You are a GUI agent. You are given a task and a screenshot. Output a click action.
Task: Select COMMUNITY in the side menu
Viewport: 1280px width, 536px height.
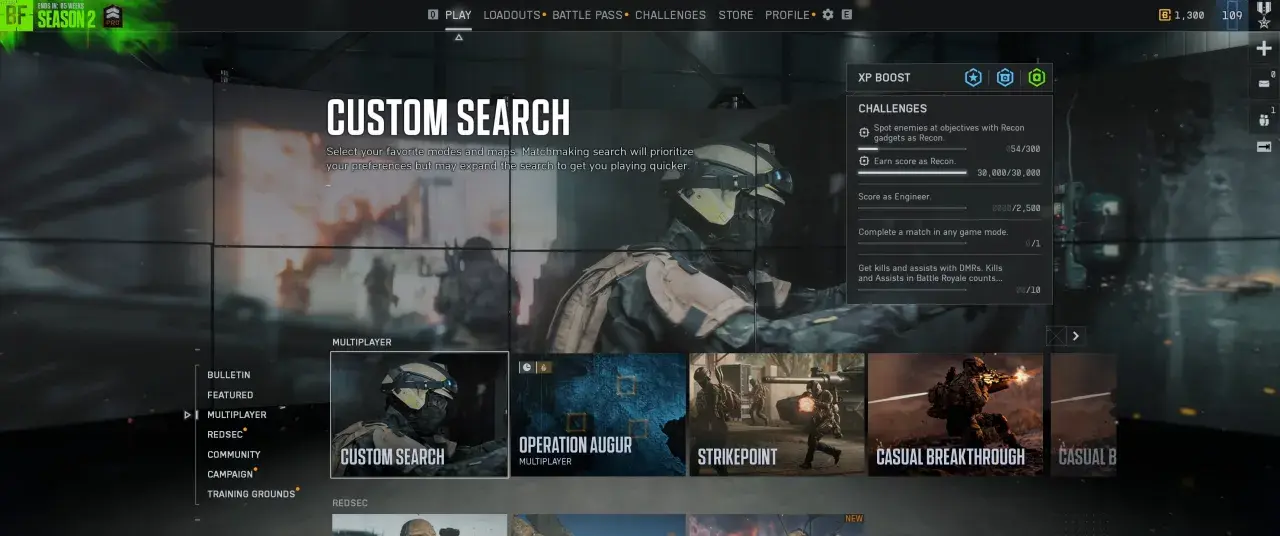click(234, 455)
